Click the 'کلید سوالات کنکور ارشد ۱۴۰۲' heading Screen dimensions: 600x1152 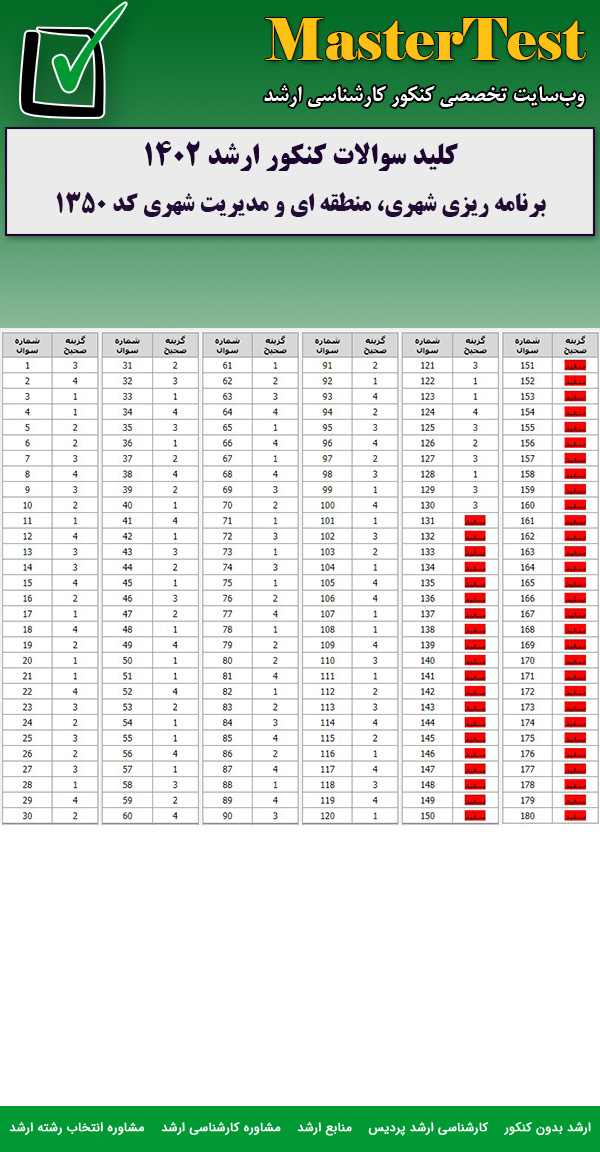point(300,156)
